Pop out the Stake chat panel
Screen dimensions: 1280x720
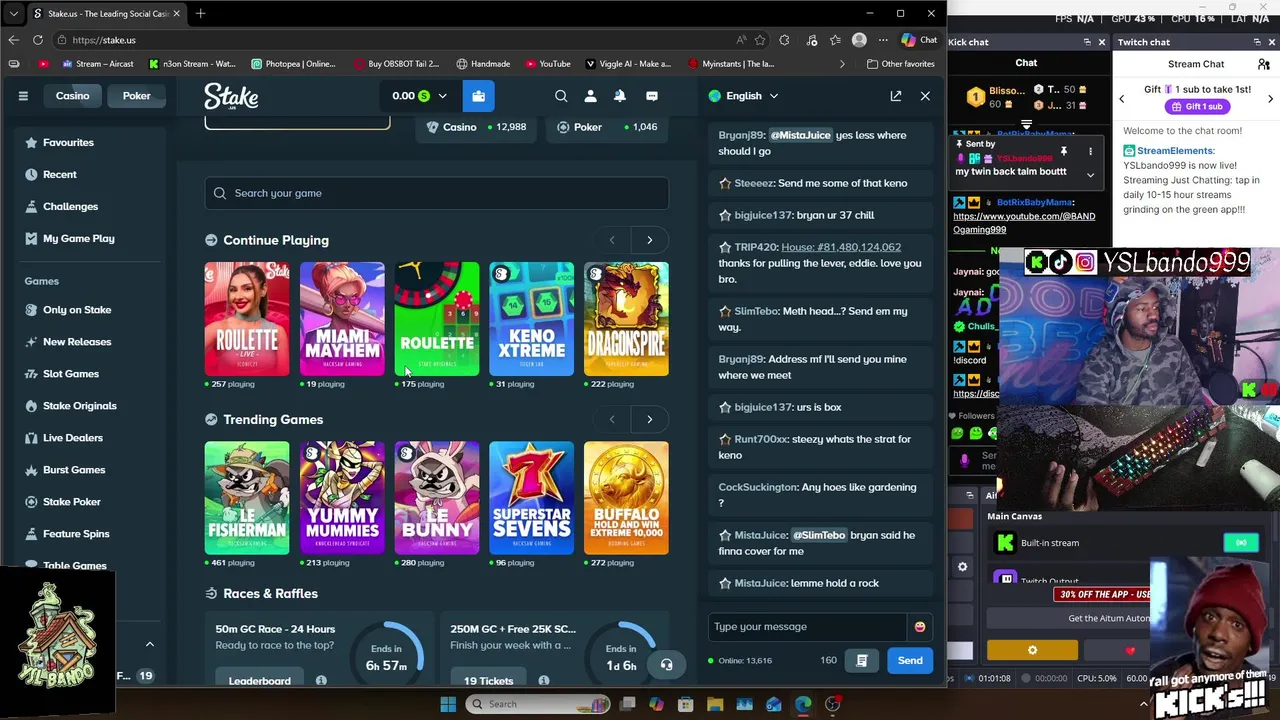click(x=896, y=96)
